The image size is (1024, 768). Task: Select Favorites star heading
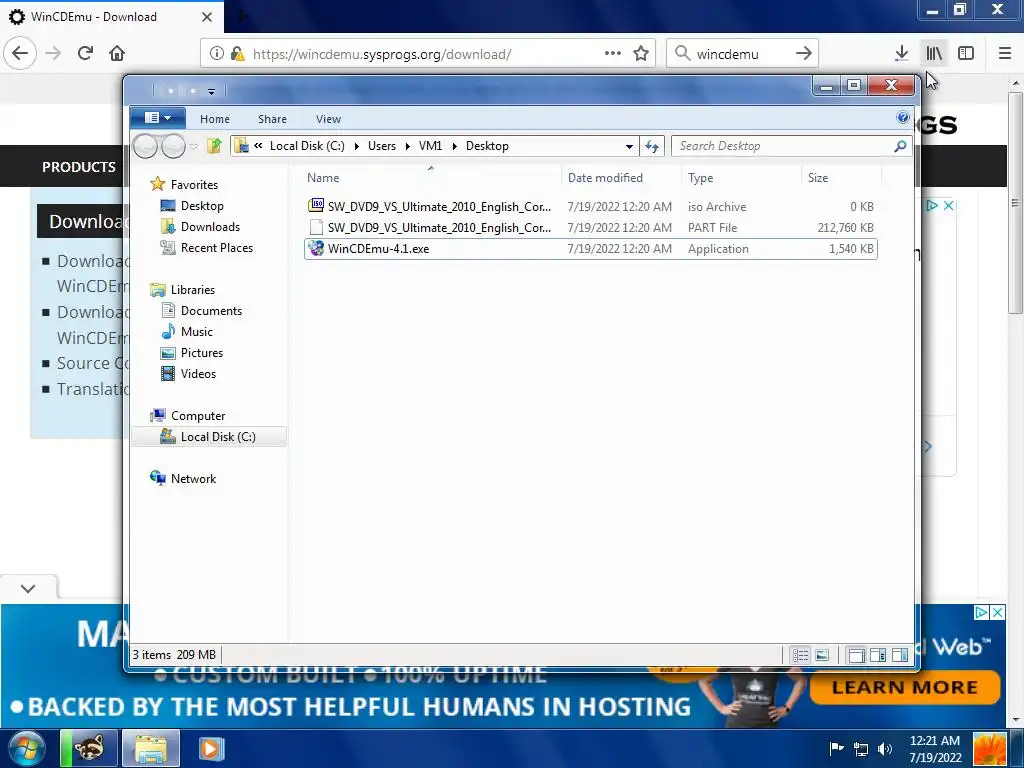coord(194,185)
